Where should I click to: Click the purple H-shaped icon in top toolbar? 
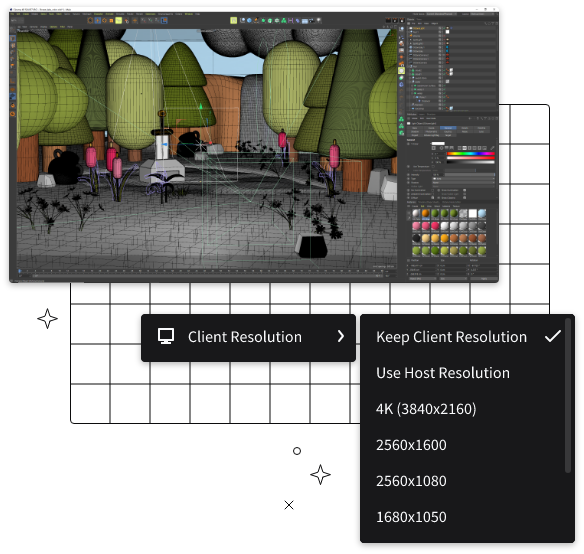291,20
